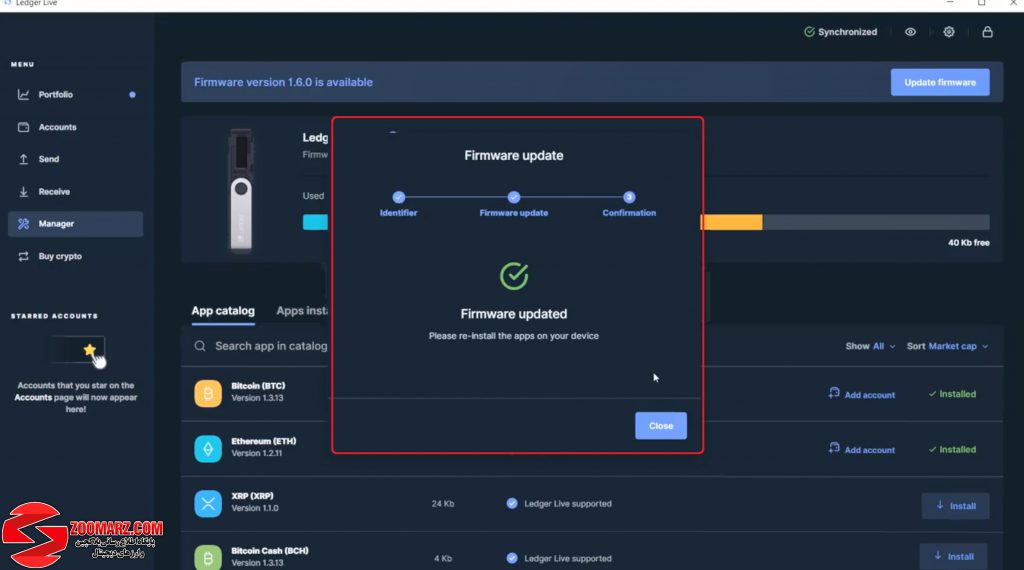
Task: Click the Bitcoin (BTC) app icon
Action: pyautogui.click(x=208, y=394)
